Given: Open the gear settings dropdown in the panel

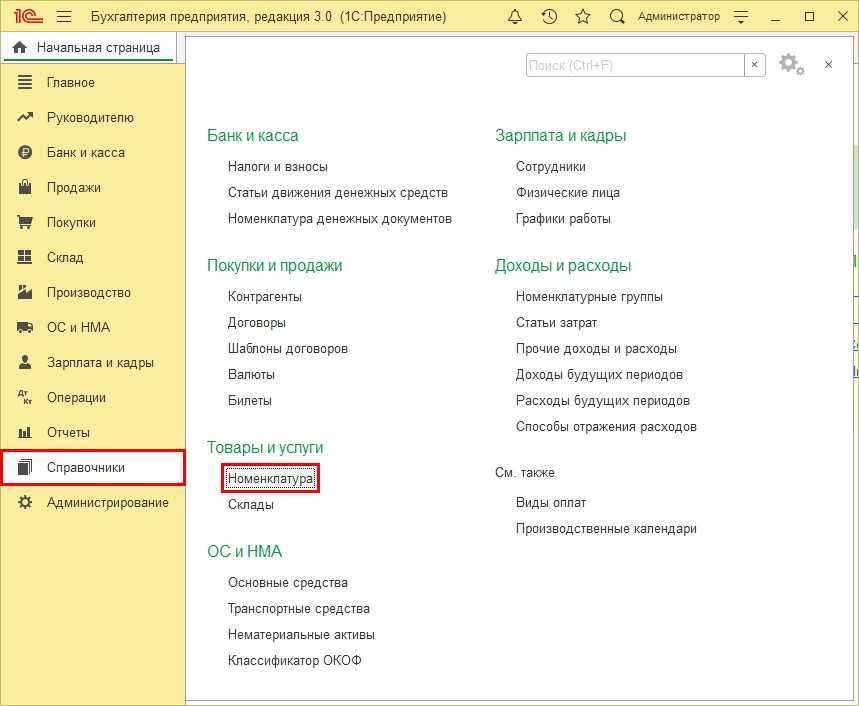Looking at the screenshot, I should click(x=791, y=65).
